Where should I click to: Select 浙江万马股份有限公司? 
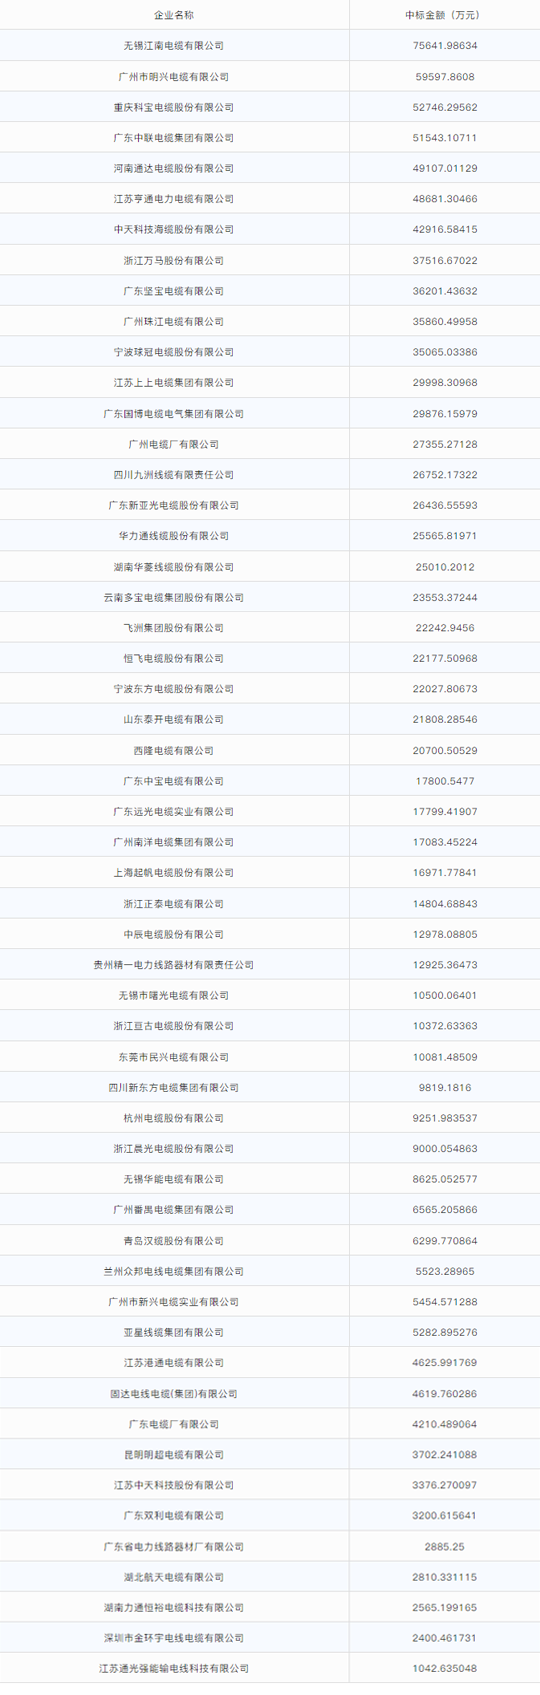pyautogui.click(x=174, y=260)
